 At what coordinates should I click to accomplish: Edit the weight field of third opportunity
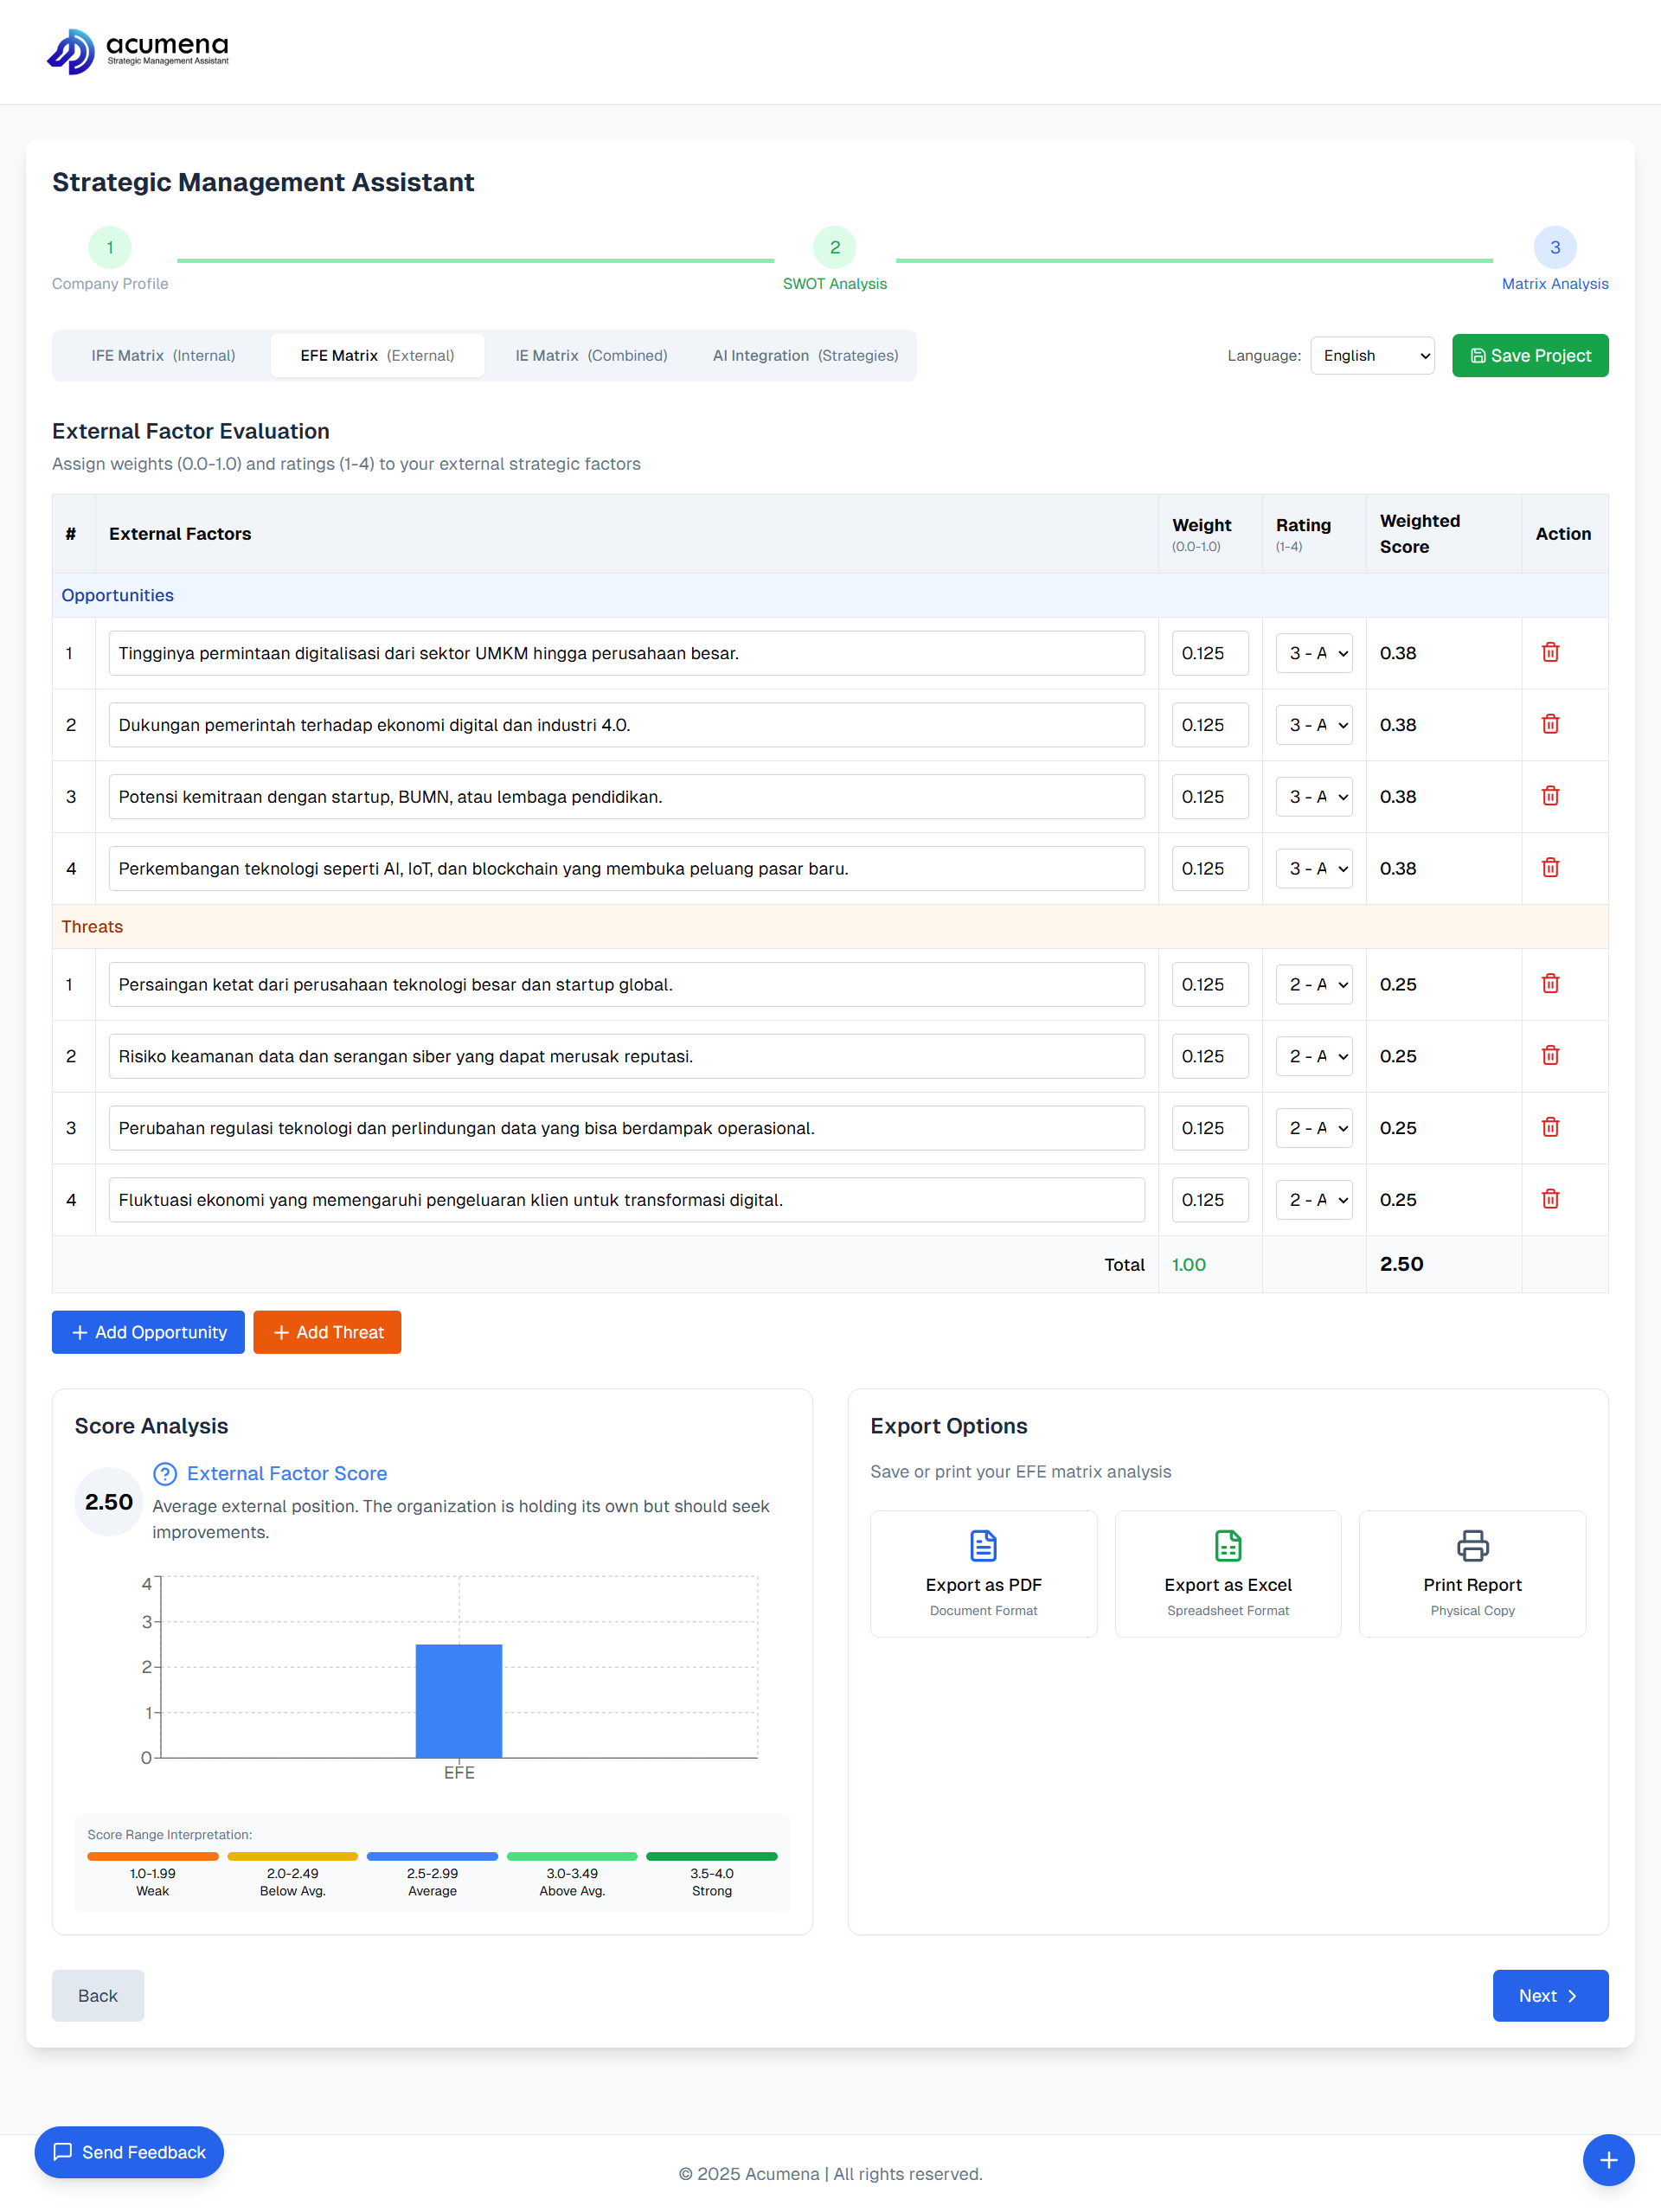pos(1209,796)
